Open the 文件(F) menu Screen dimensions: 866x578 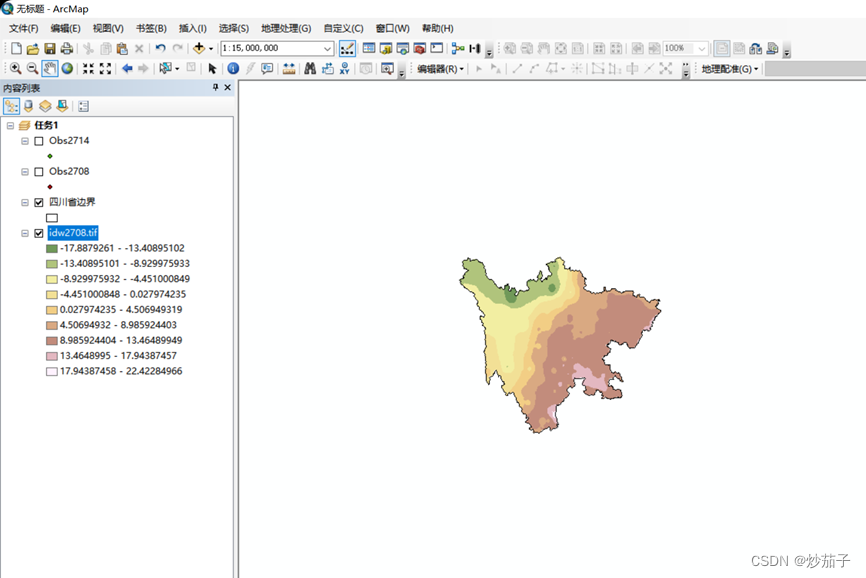coord(24,28)
